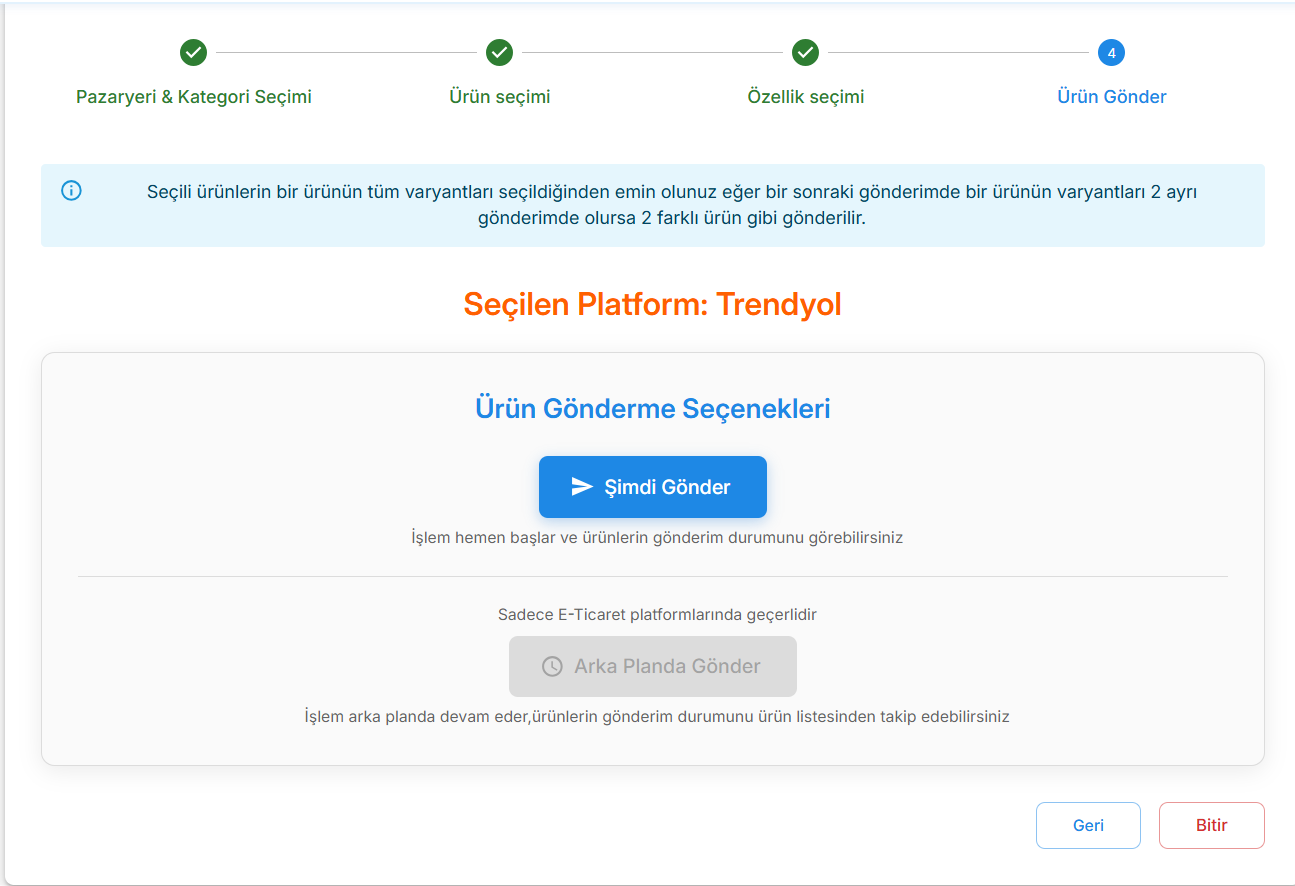
Task: Open the Özellik seçimi step
Action: [x=806, y=96]
